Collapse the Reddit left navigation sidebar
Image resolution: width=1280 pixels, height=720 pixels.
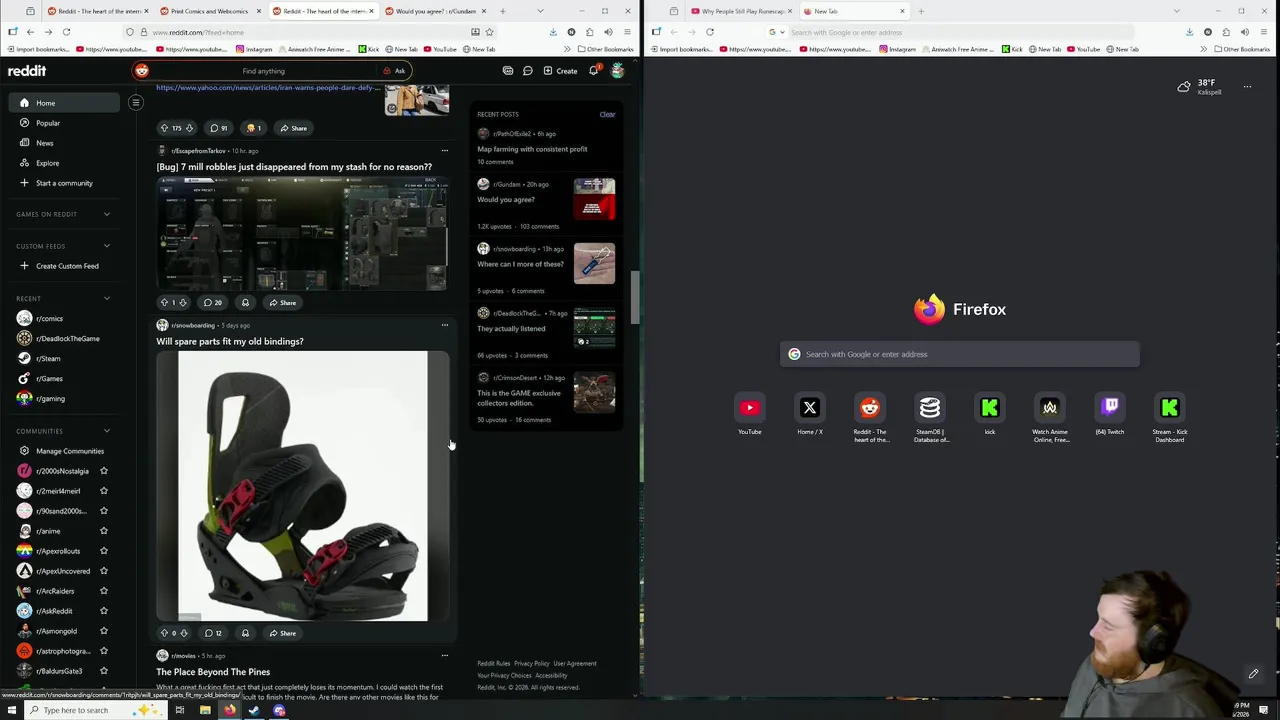(x=136, y=102)
